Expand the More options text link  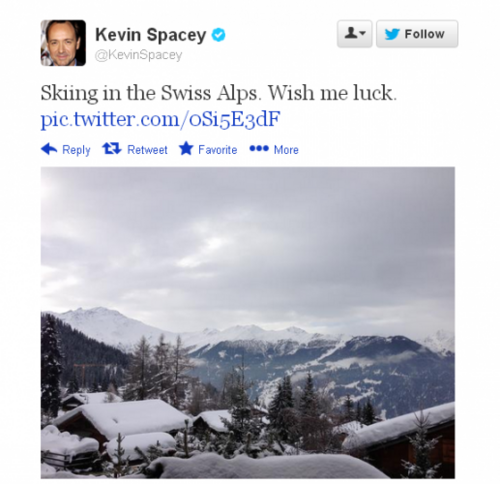[x=286, y=150]
